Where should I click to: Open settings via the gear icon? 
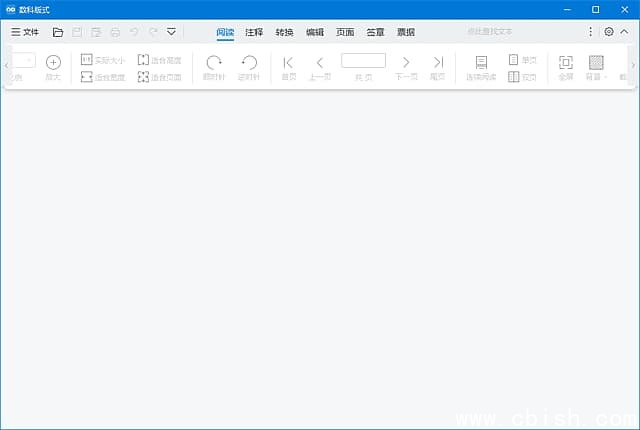[x=609, y=31]
